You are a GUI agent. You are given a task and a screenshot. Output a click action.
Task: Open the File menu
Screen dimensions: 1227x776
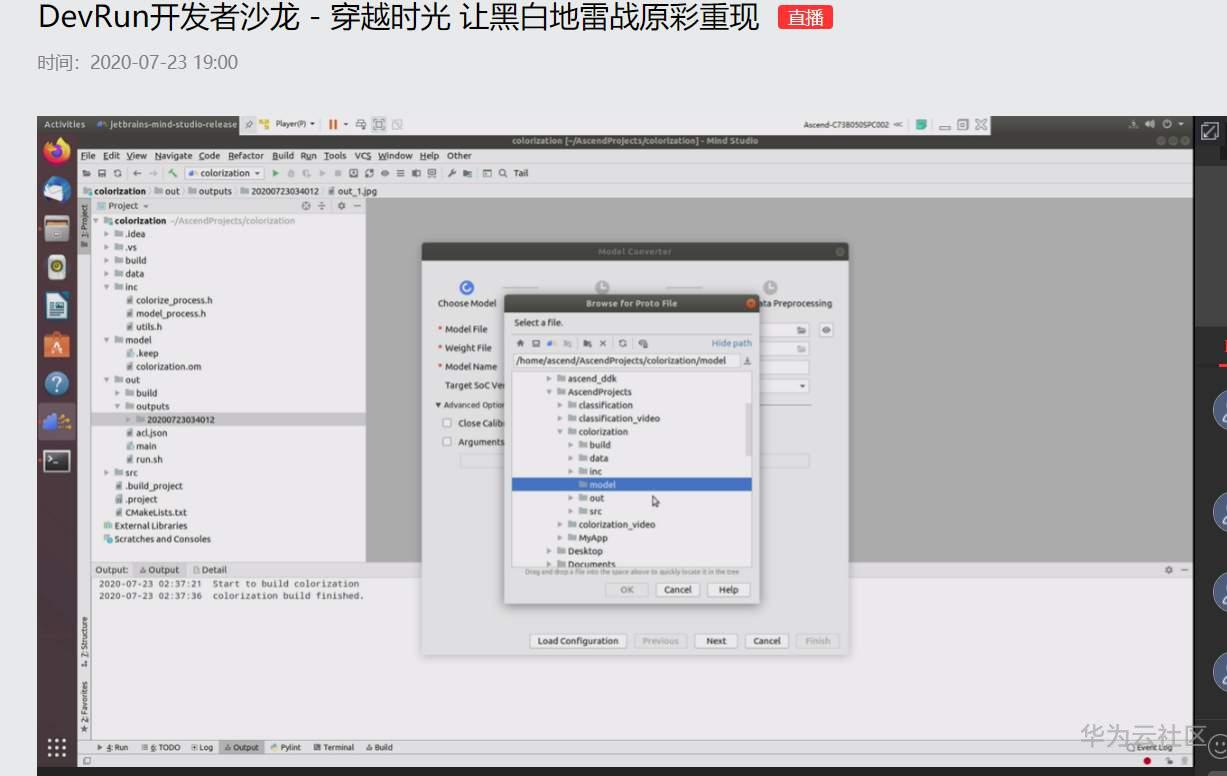(88, 156)
